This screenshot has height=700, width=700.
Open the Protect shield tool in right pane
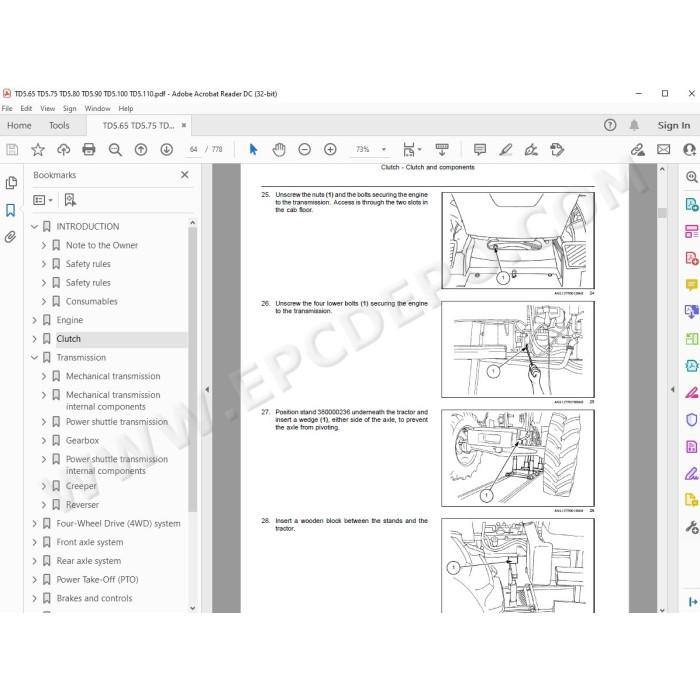click(x=691, y=420)
